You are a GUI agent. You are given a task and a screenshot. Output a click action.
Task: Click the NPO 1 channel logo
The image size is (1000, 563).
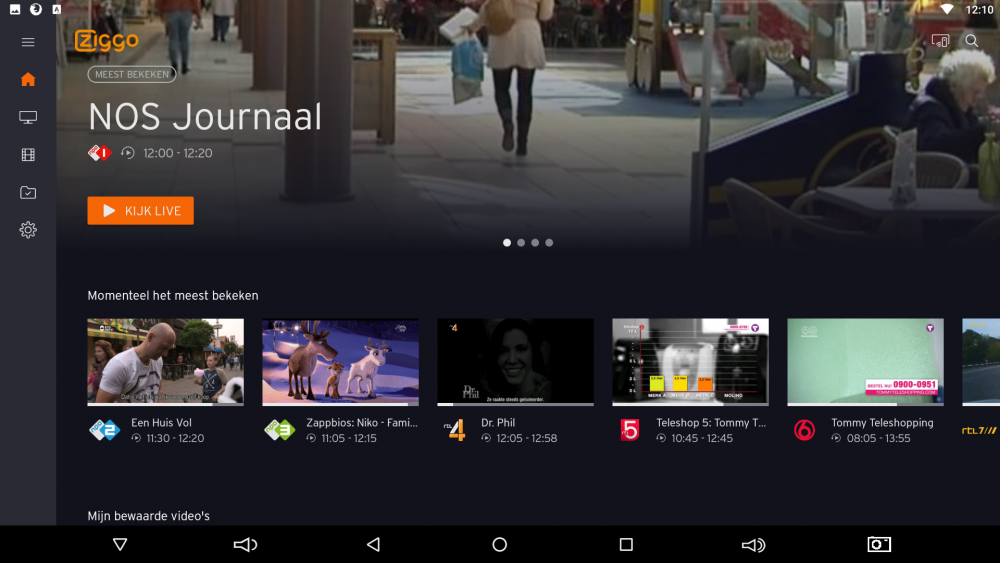(x=99, y=153)
